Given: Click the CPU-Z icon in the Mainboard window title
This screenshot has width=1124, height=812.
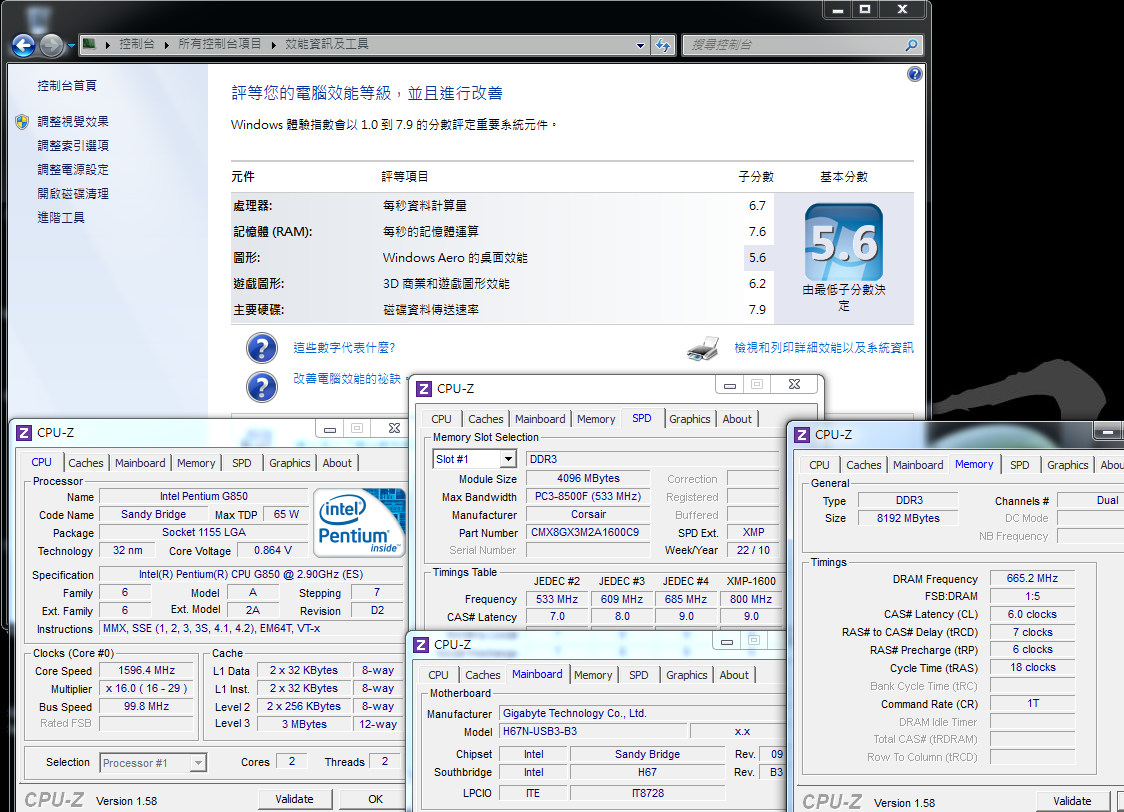Looking at the screenshot, I should pyautogui.click(x=422, y=644).
